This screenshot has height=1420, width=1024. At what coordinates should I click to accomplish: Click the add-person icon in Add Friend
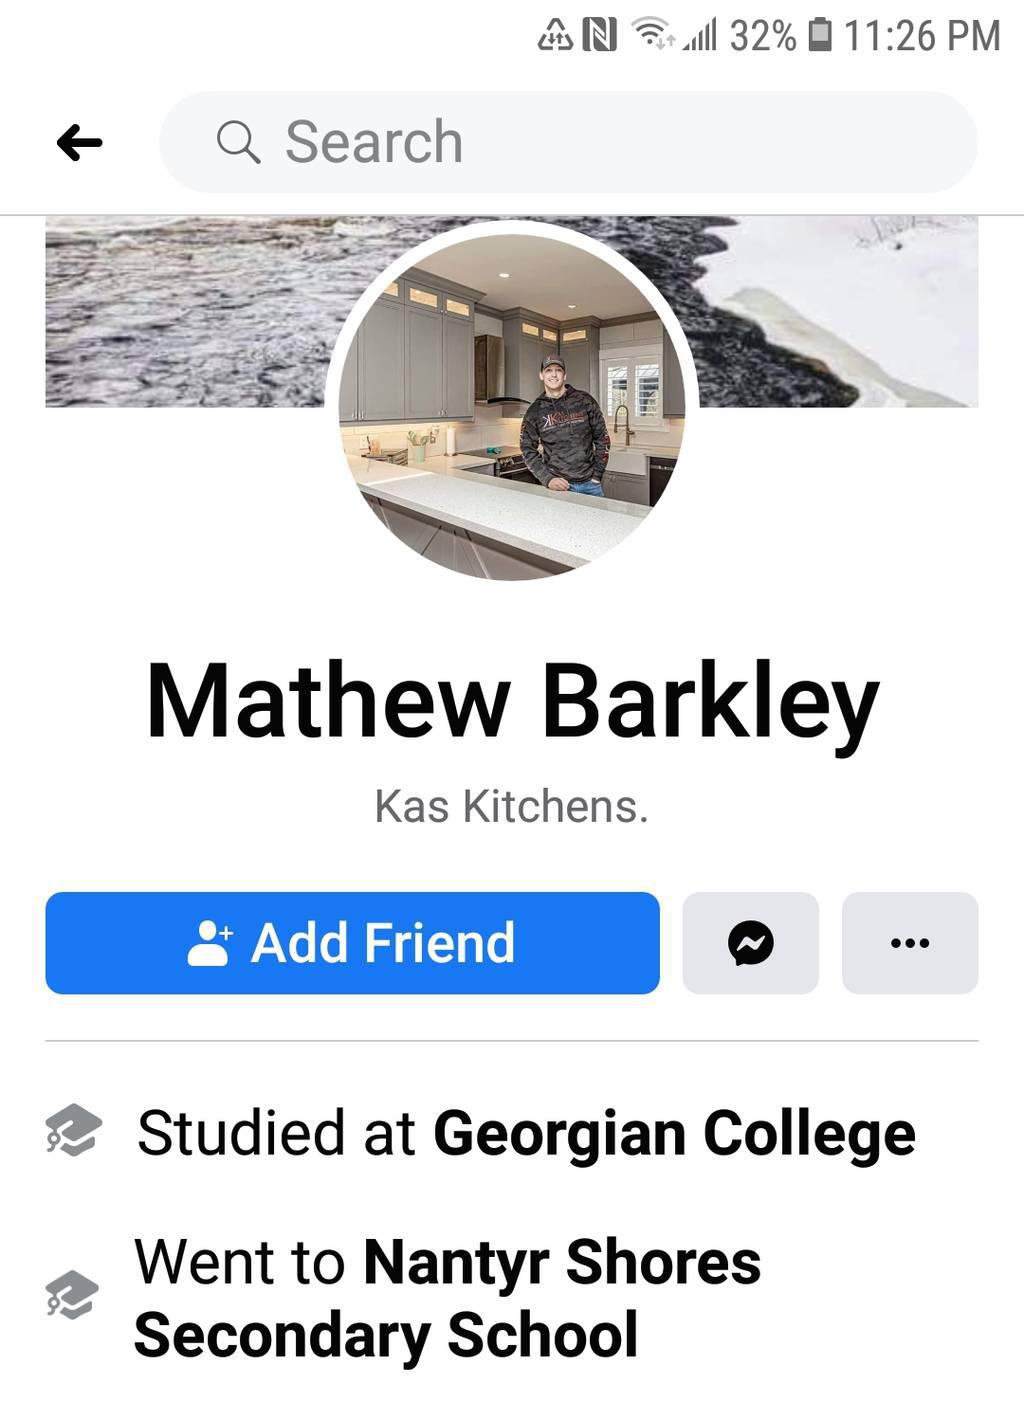pyautogui.click(x=209, y=943)
